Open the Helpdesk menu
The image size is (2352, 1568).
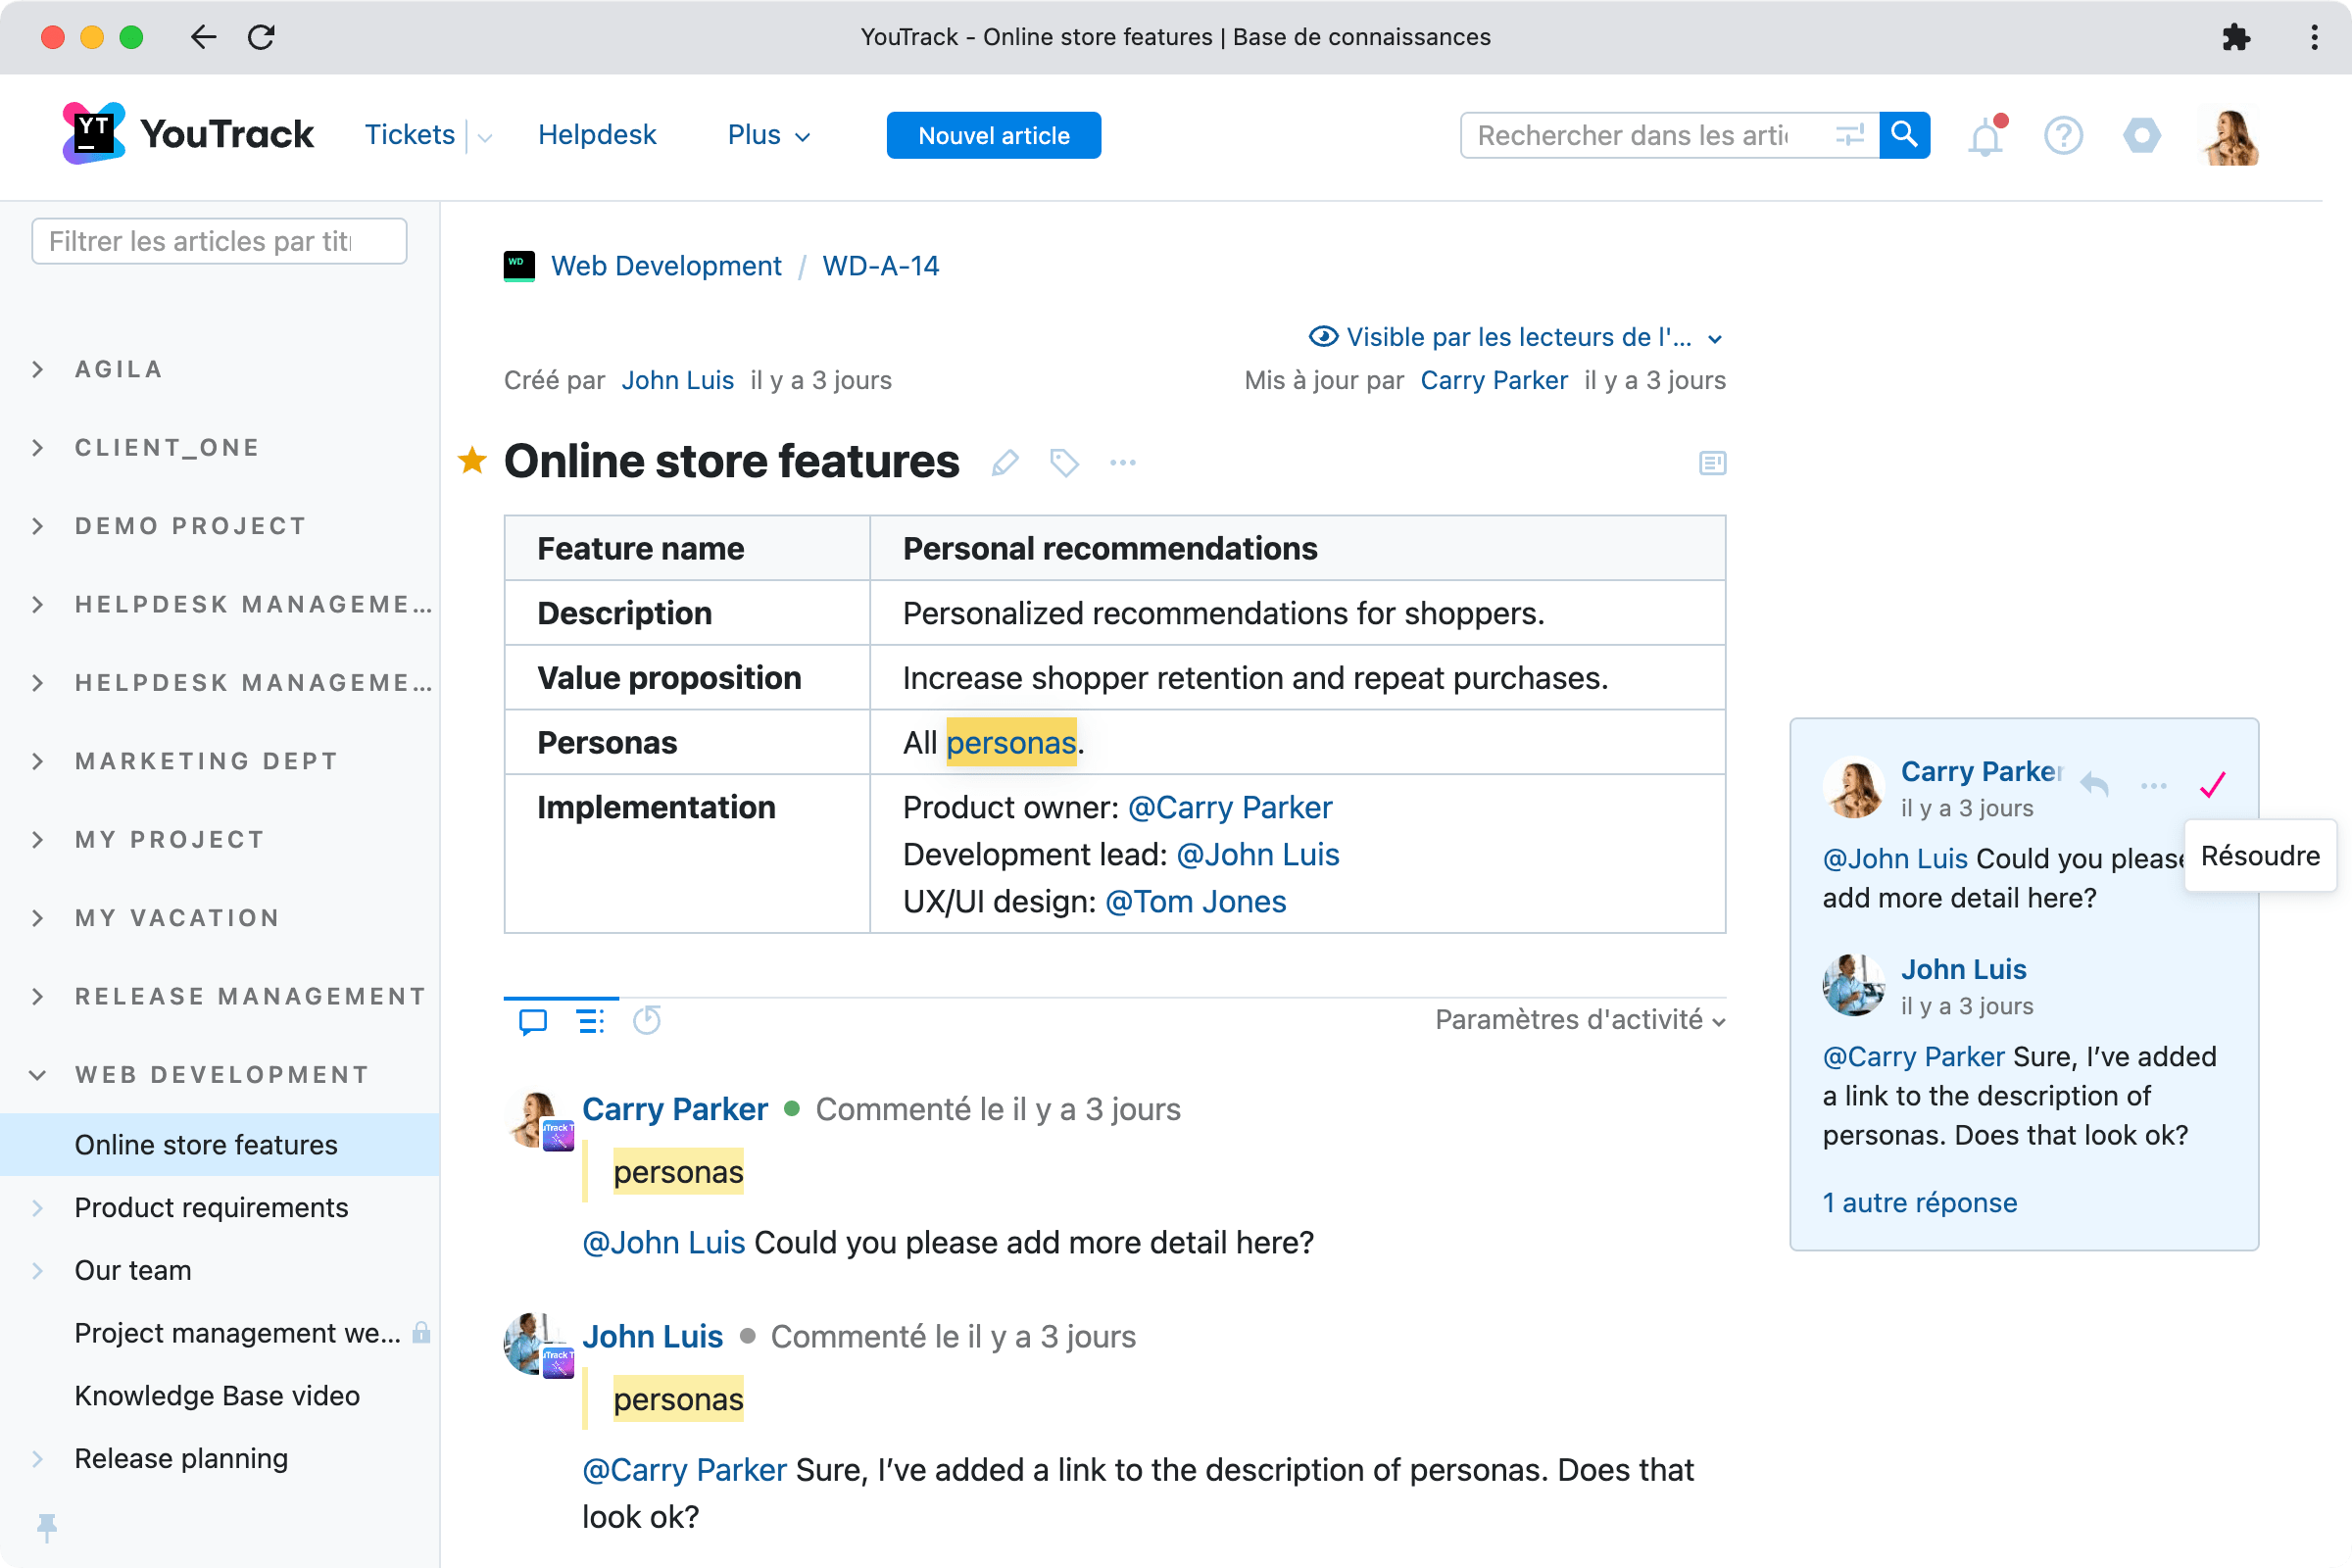[597, 134]
